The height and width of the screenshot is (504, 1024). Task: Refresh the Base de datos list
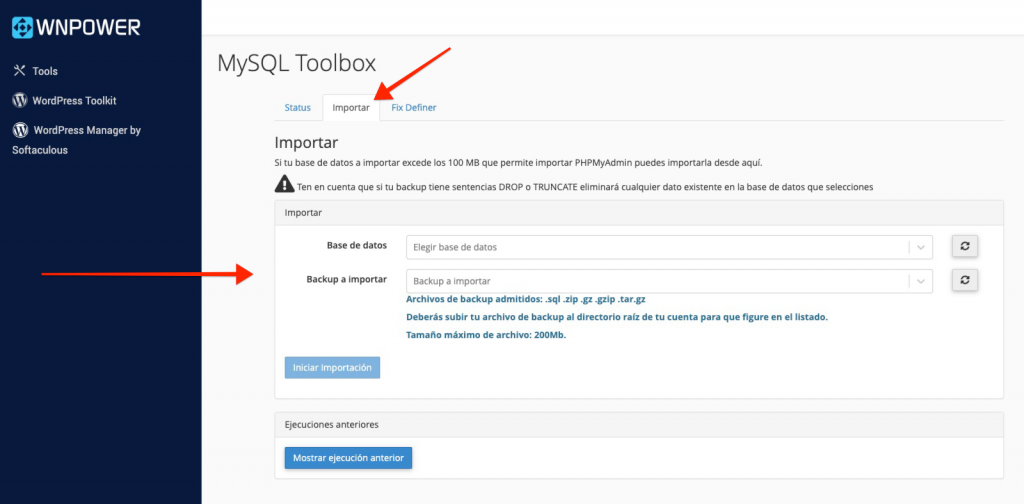[x=965, y=246]
